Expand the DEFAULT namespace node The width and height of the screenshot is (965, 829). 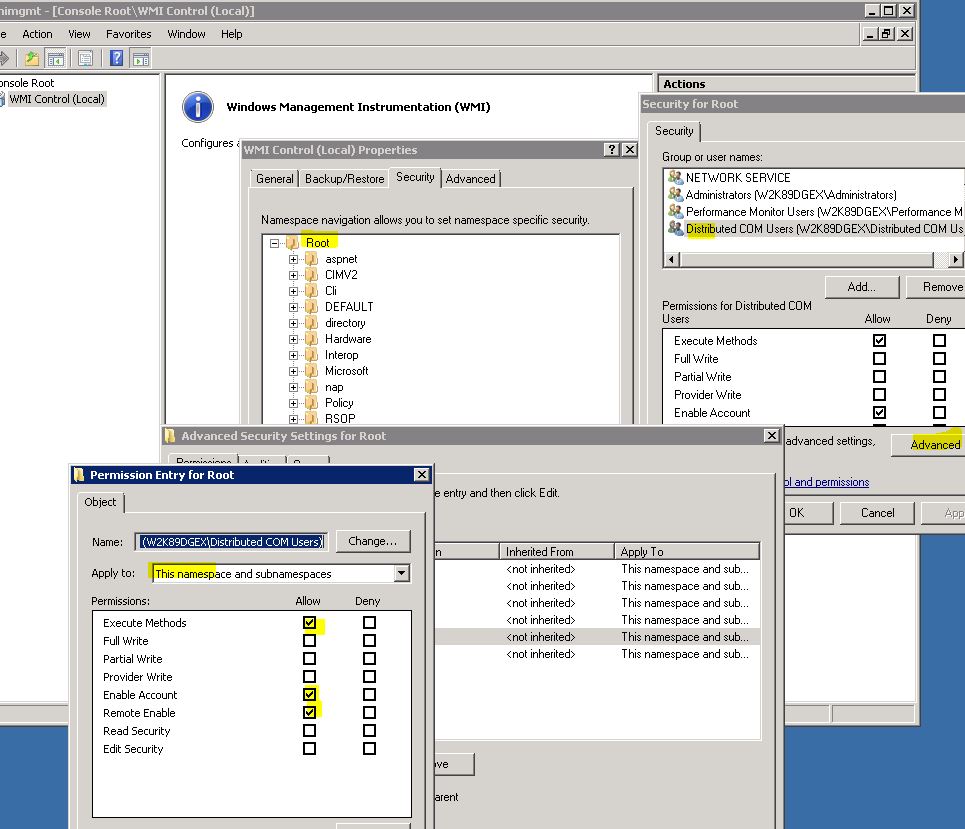294,308
